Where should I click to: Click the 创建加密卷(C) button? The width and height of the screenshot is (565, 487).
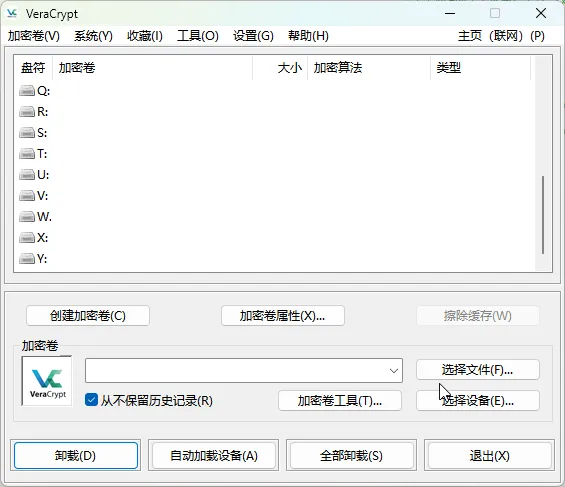[88, 316]
